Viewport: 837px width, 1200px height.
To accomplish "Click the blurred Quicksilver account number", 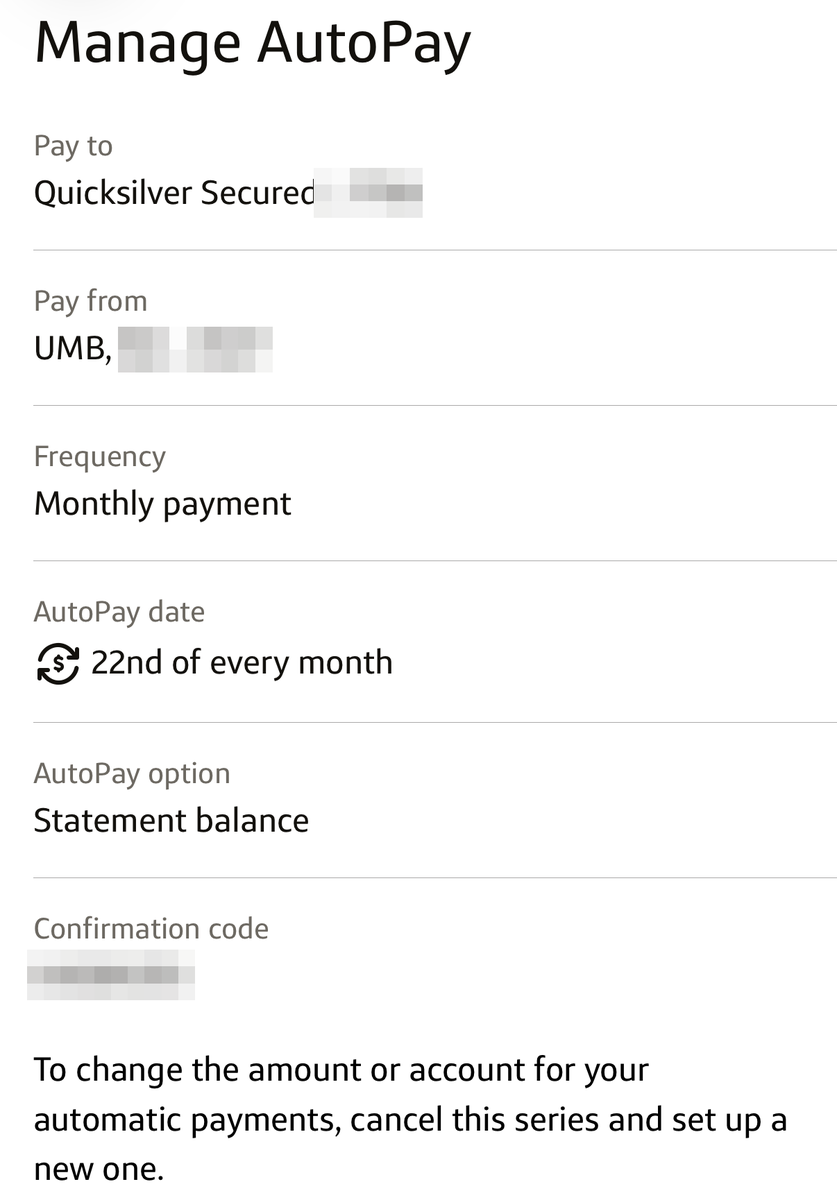I will click(x=369, y=192).
